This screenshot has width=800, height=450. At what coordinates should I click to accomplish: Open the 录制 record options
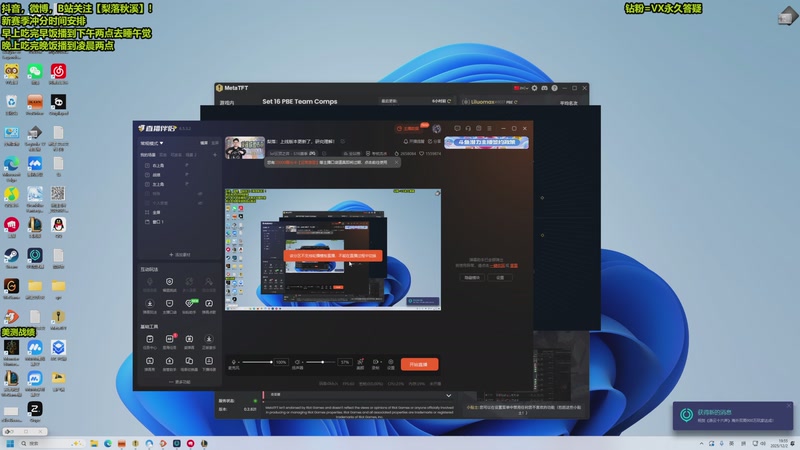[x=376, y=362]
